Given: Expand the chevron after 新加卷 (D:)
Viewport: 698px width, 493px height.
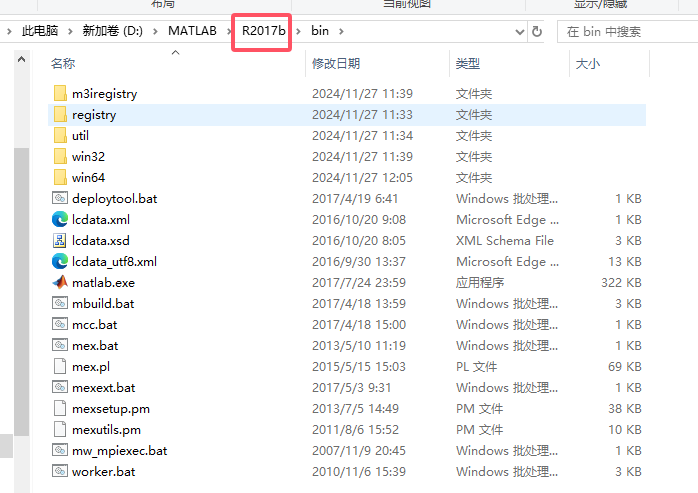Looking at the screenshot, I should (x=155, y=31).
